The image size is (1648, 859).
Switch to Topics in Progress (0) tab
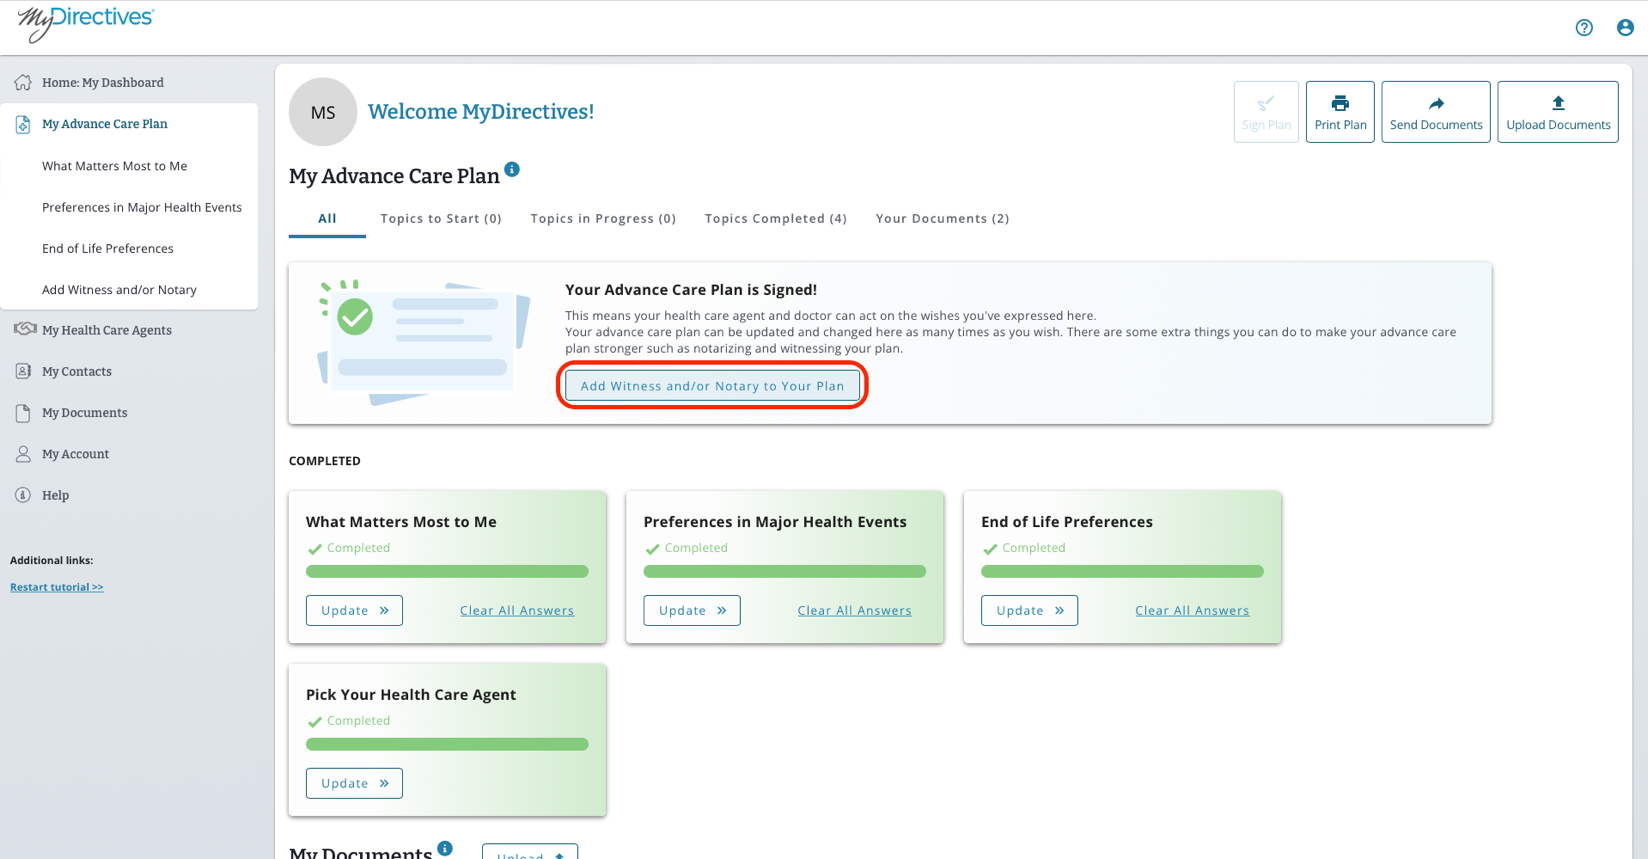603,218
